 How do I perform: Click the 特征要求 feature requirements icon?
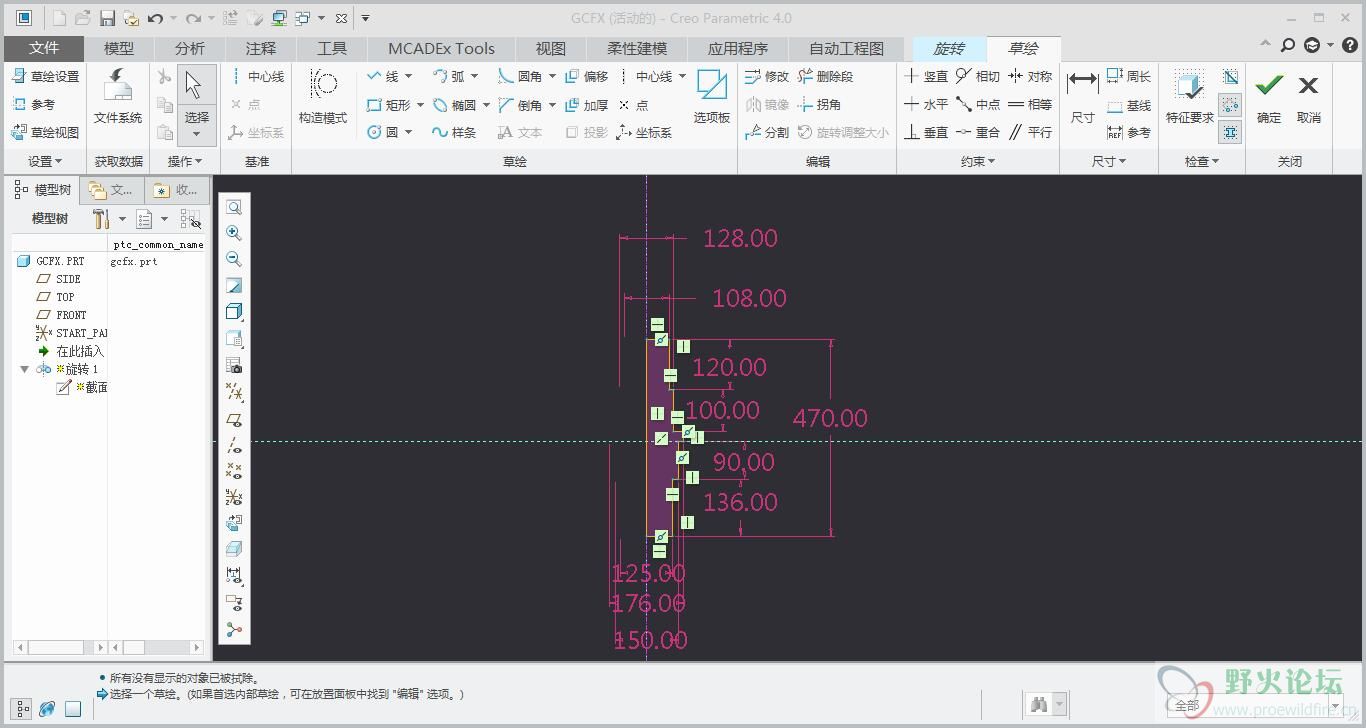click(x=1189, y=87)
